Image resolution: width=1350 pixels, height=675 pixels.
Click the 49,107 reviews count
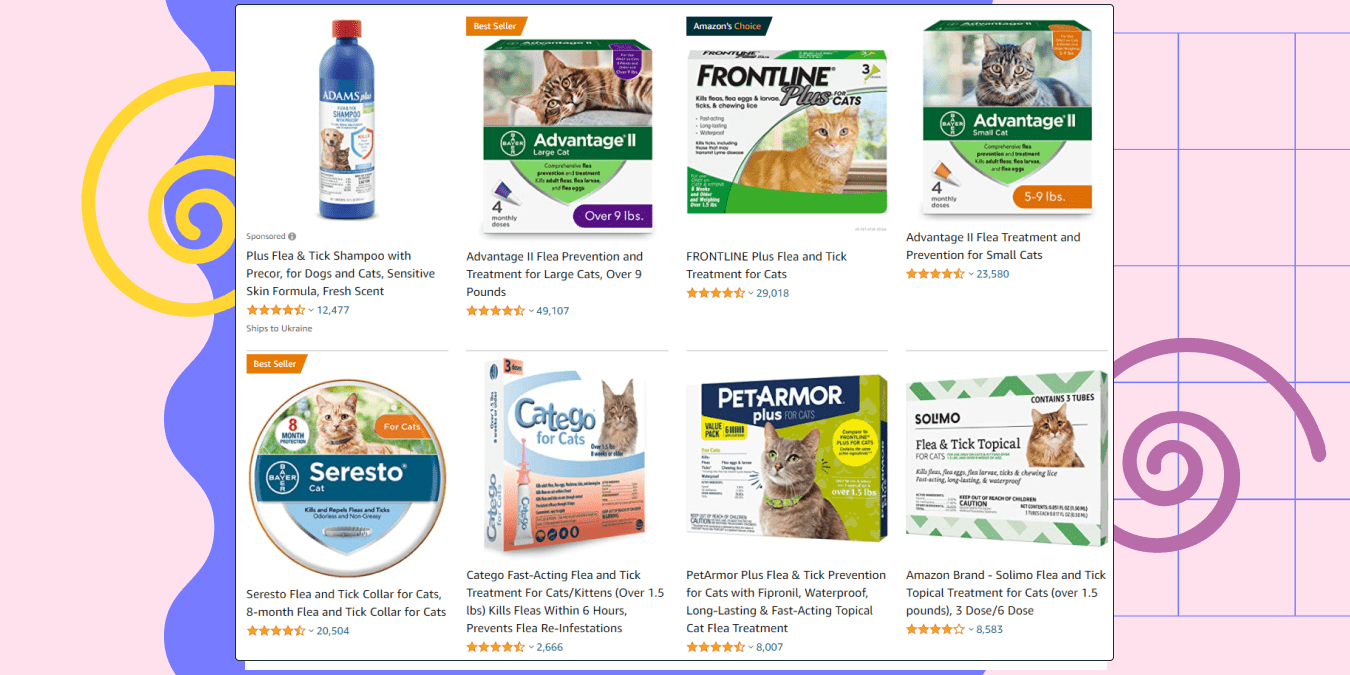pos(553,311)
